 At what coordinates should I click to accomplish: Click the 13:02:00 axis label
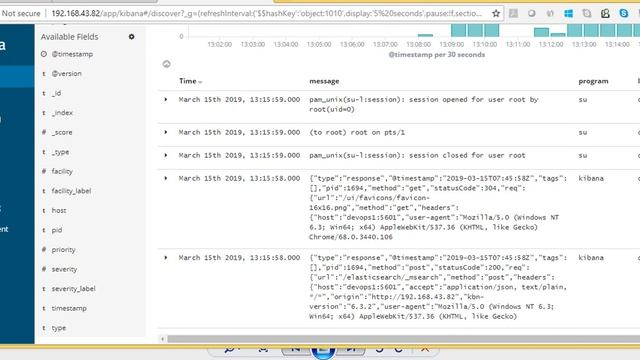(x=220, y=44)
